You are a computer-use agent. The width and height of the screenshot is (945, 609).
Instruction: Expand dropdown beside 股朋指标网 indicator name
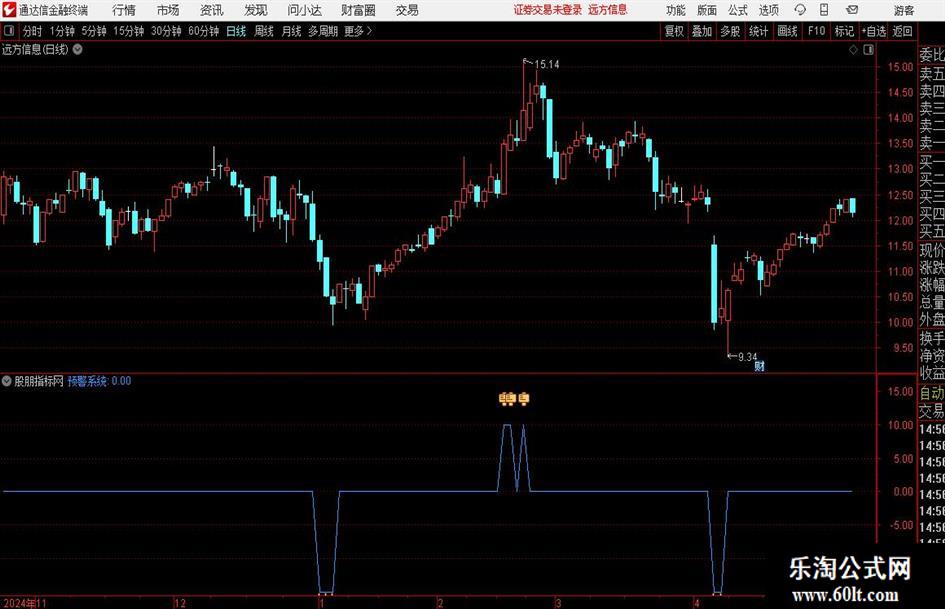tap(7, 381)
